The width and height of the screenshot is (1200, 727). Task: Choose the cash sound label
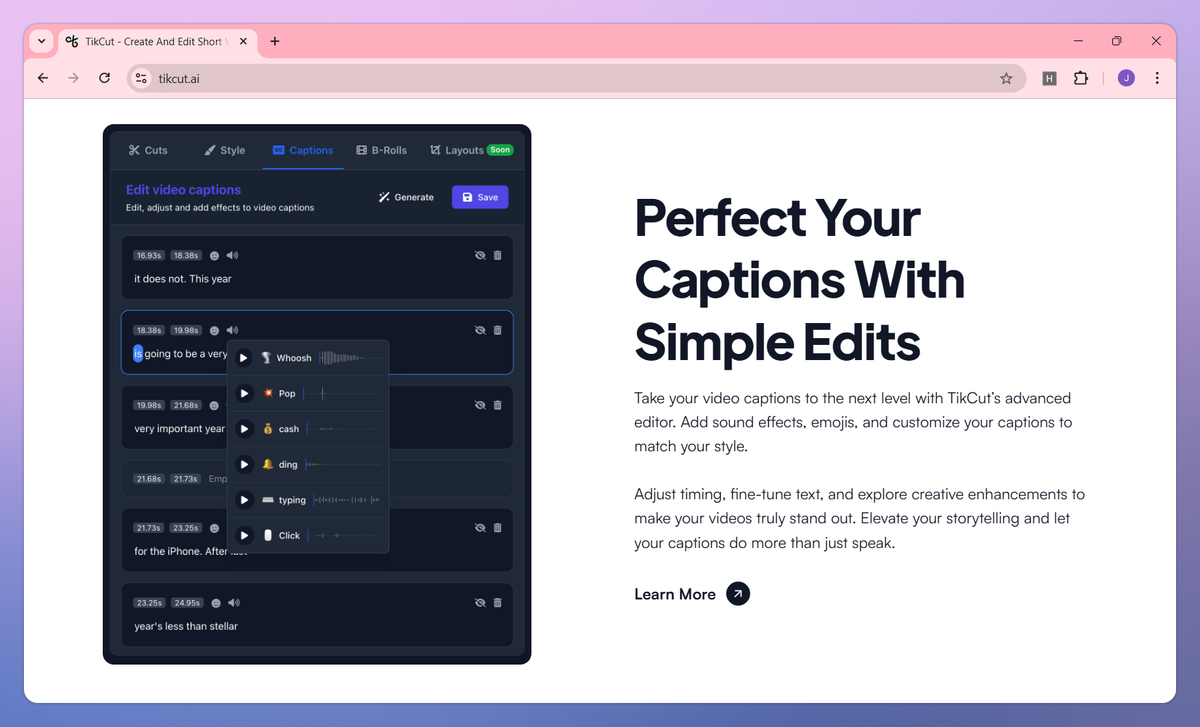[x=289, y=429]
